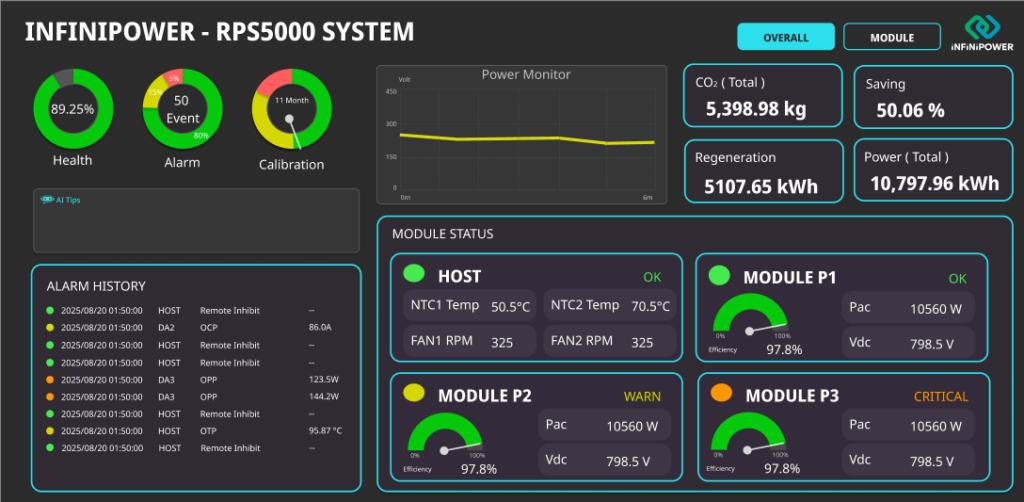Screen dimensions: 1024x502
Task: Click the AI Tips robot icon
Action: tap(47, 200)
